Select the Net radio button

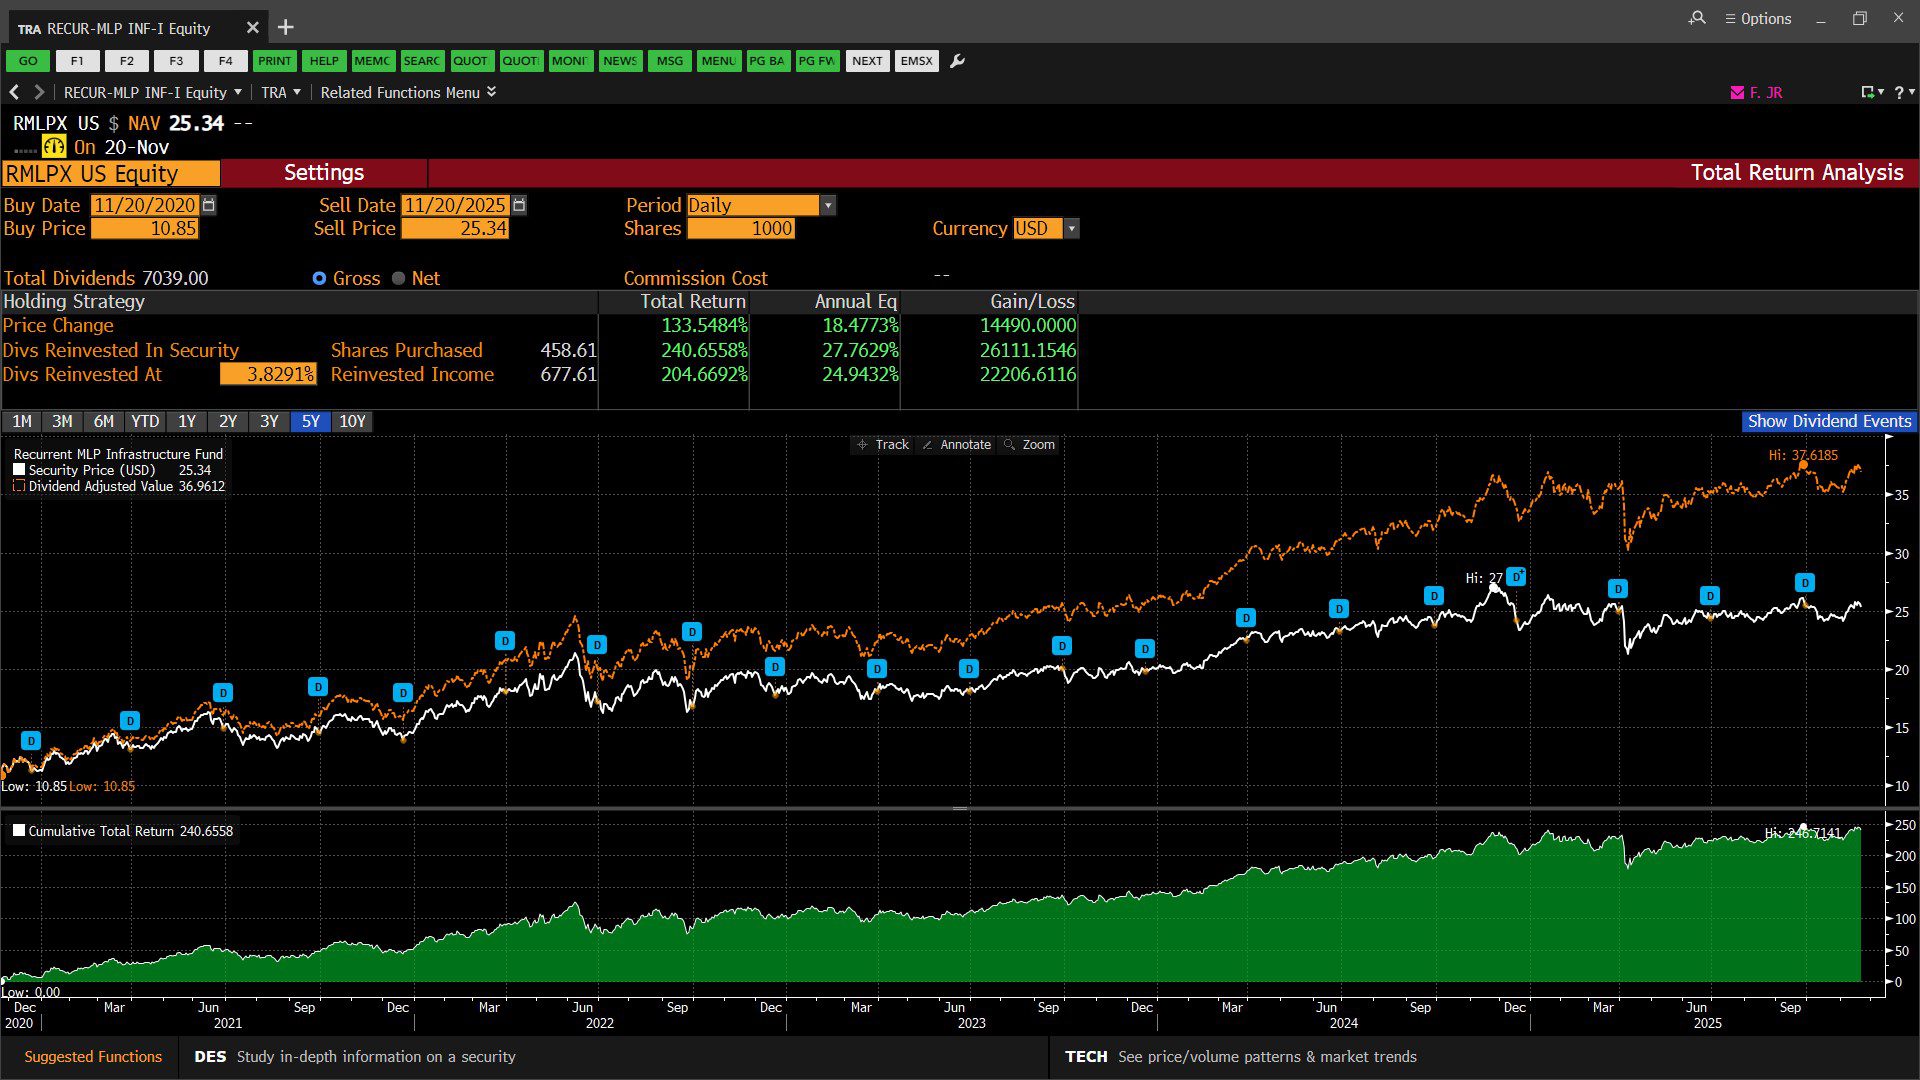[x=399, y=278]
